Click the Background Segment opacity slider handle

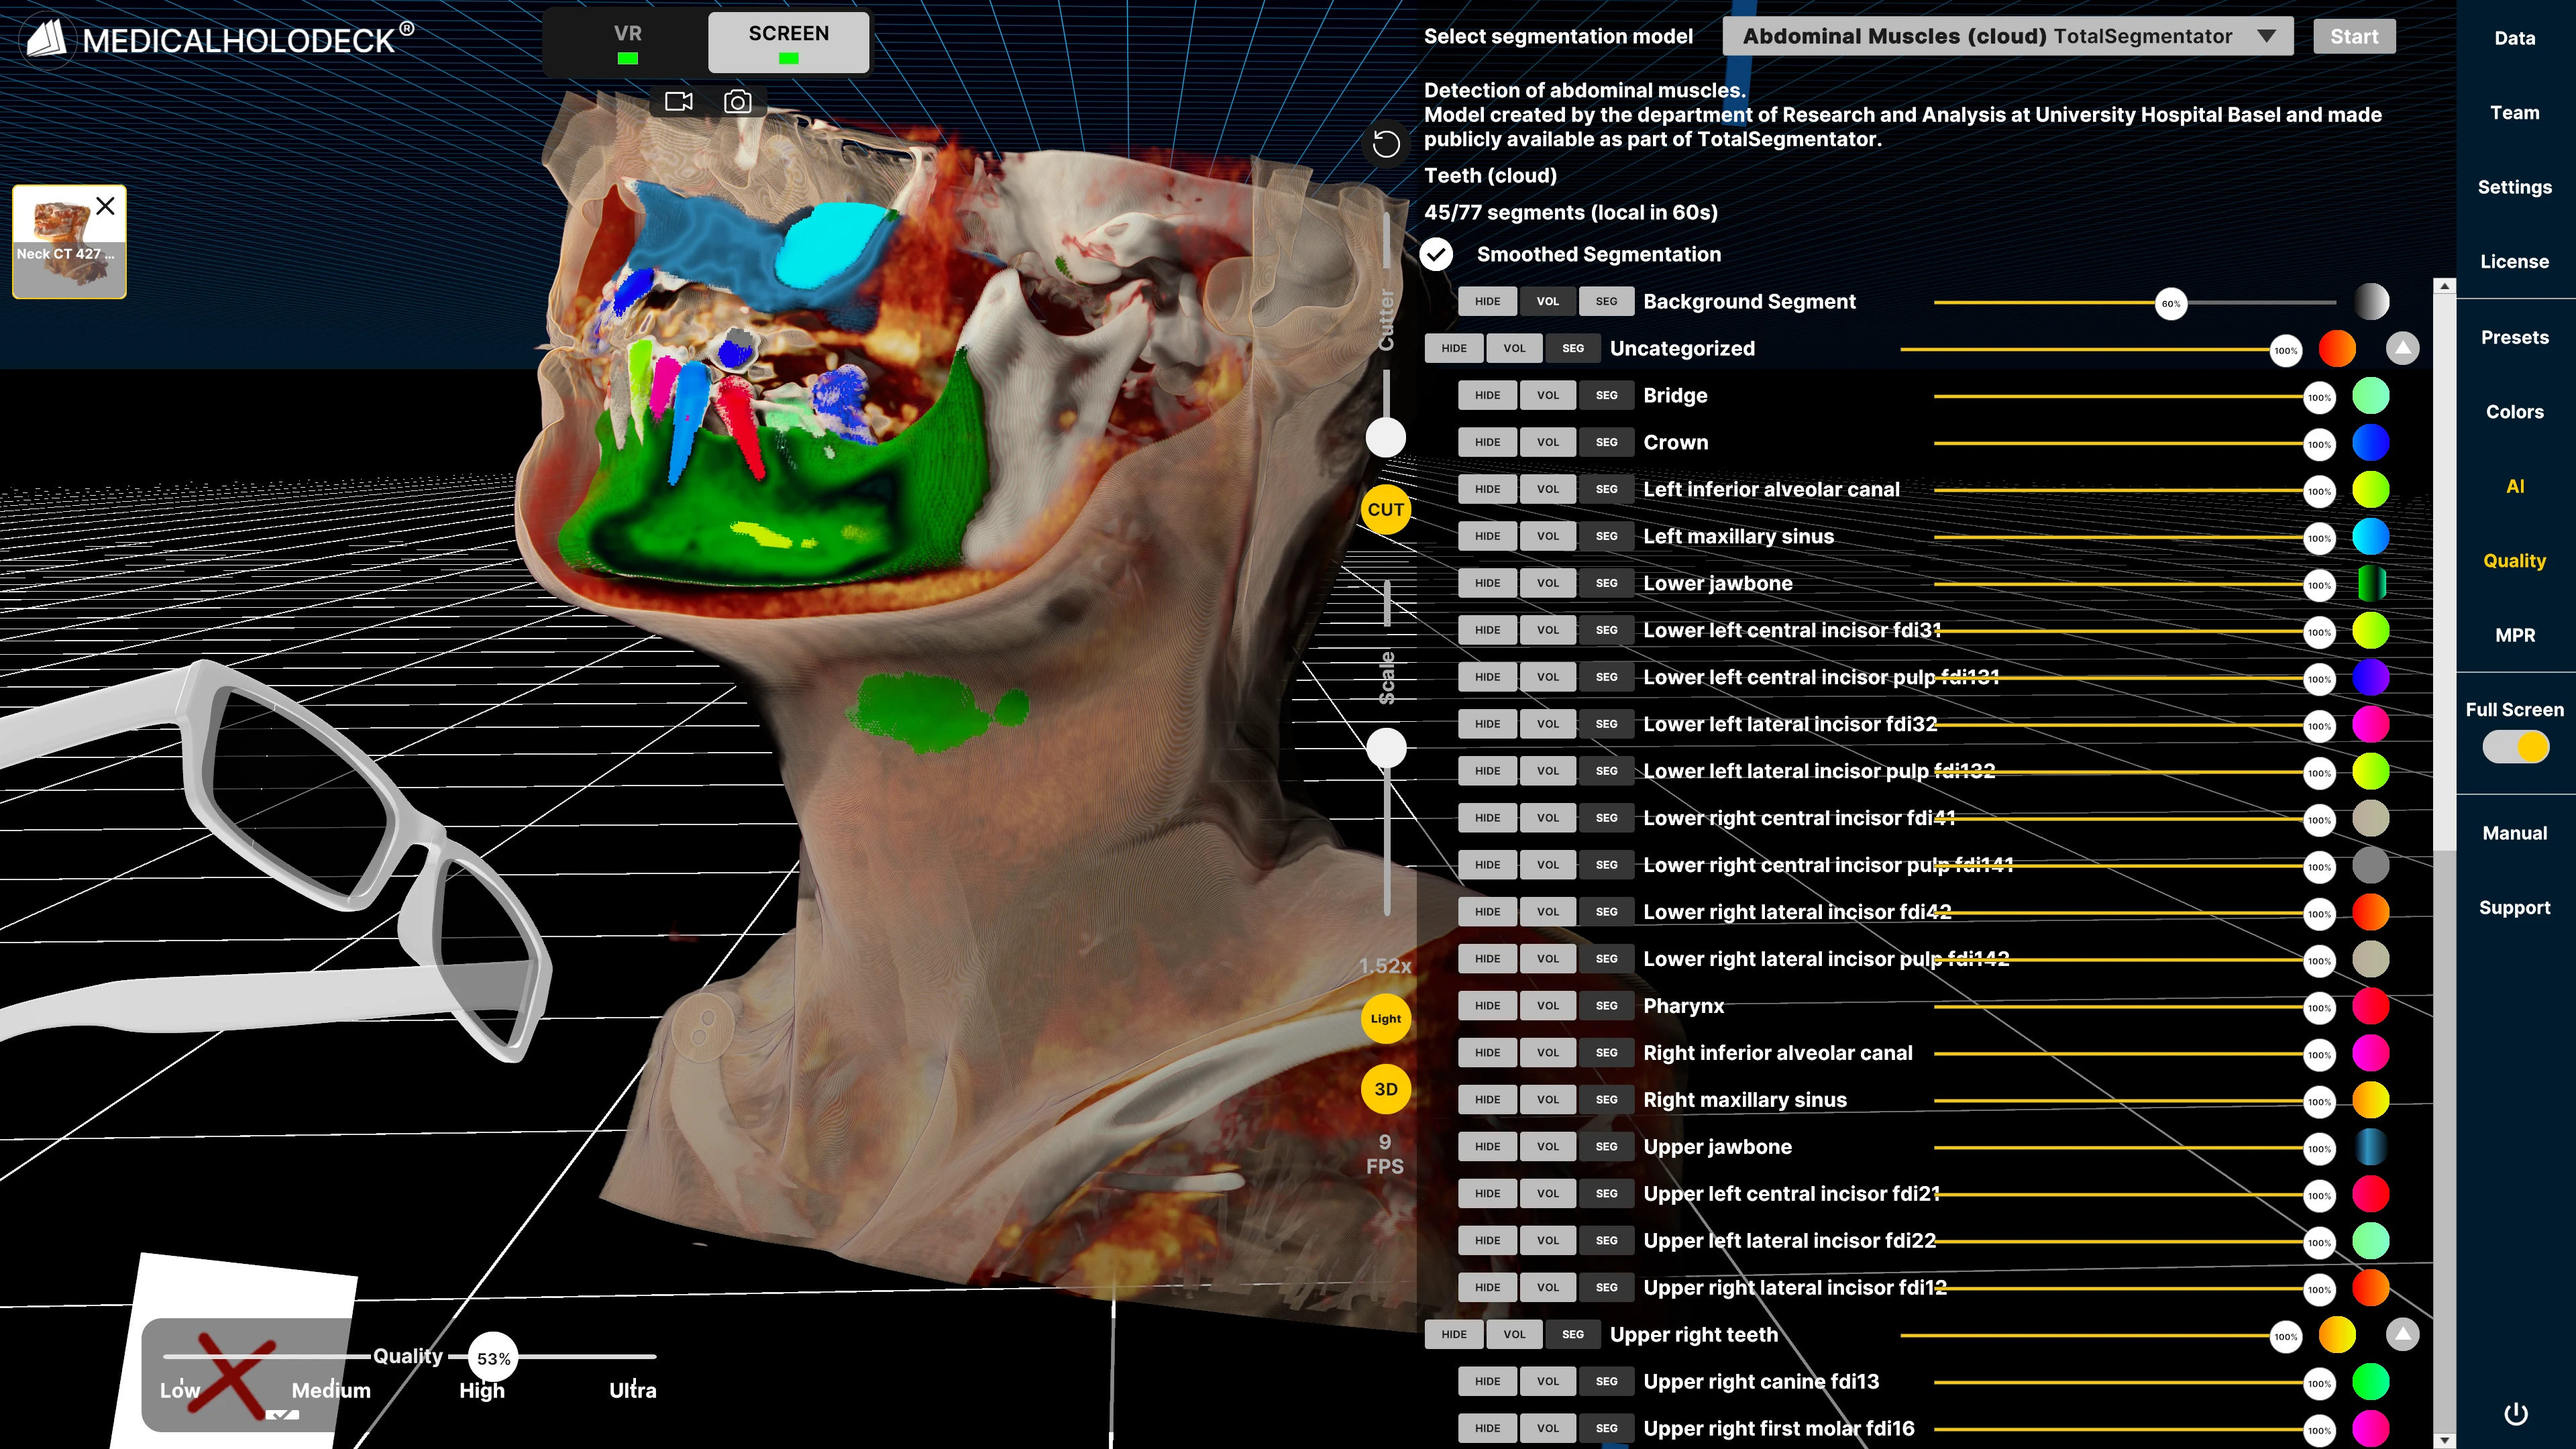[x=2170, y=303]
